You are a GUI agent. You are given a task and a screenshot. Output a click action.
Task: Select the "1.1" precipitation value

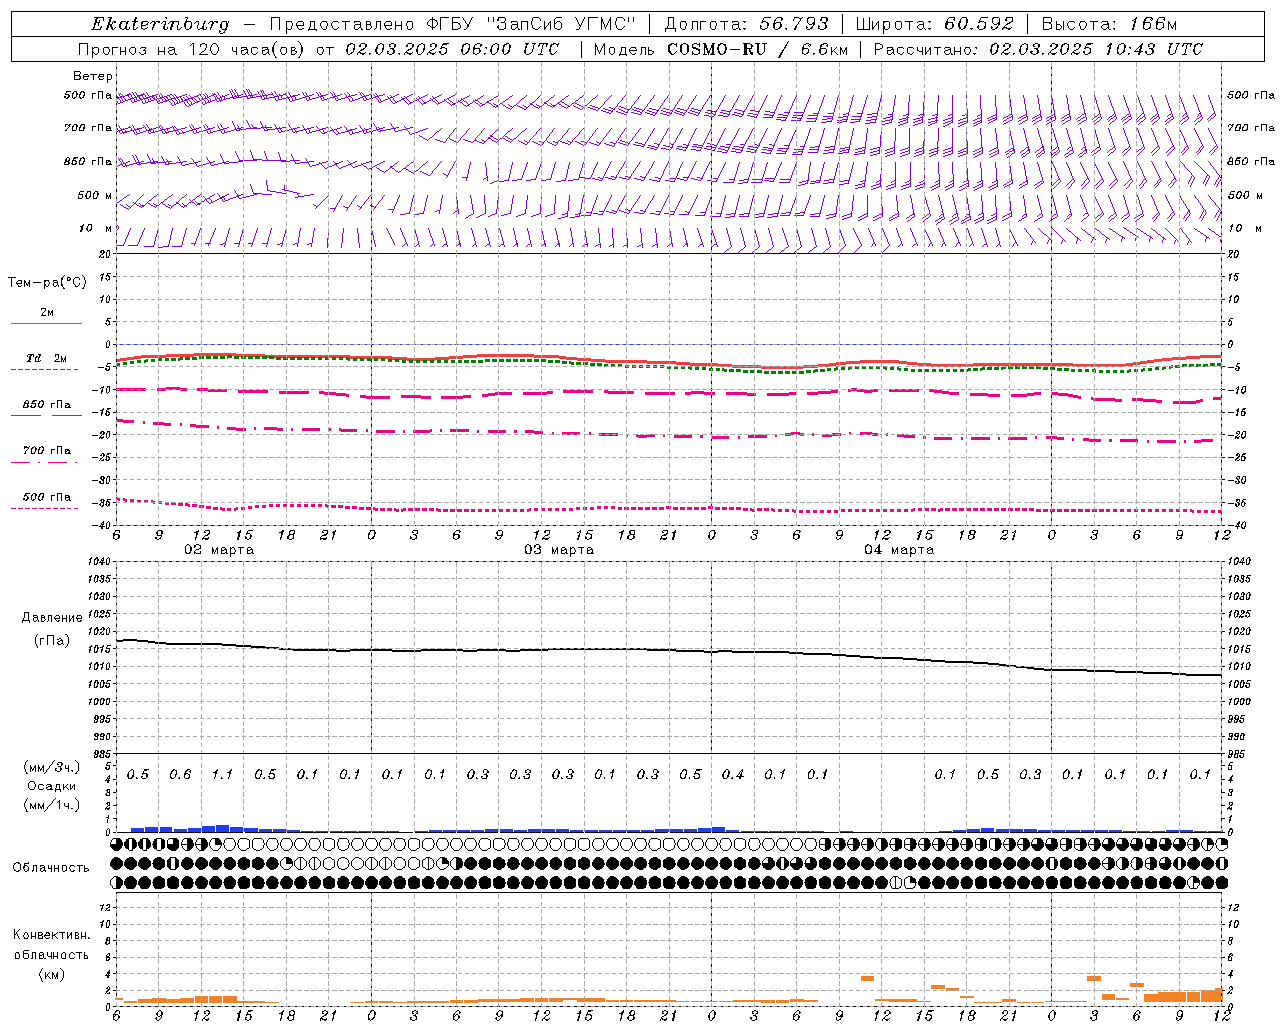222,775
